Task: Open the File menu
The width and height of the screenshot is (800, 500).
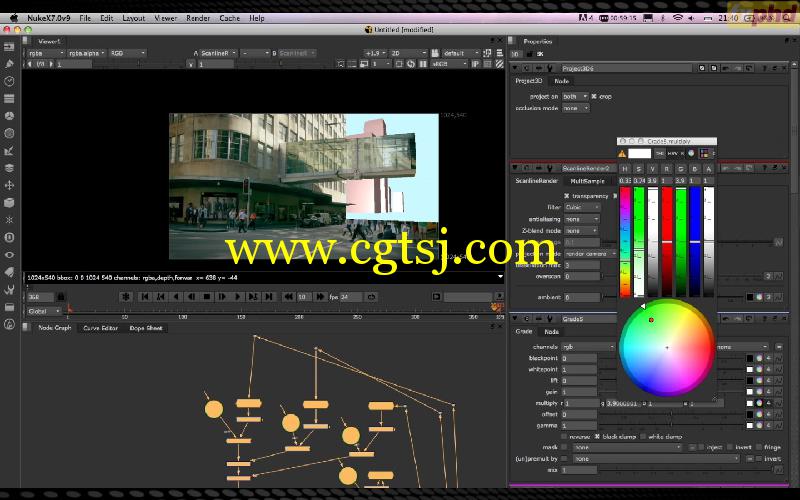Action: tap(85, 18)
